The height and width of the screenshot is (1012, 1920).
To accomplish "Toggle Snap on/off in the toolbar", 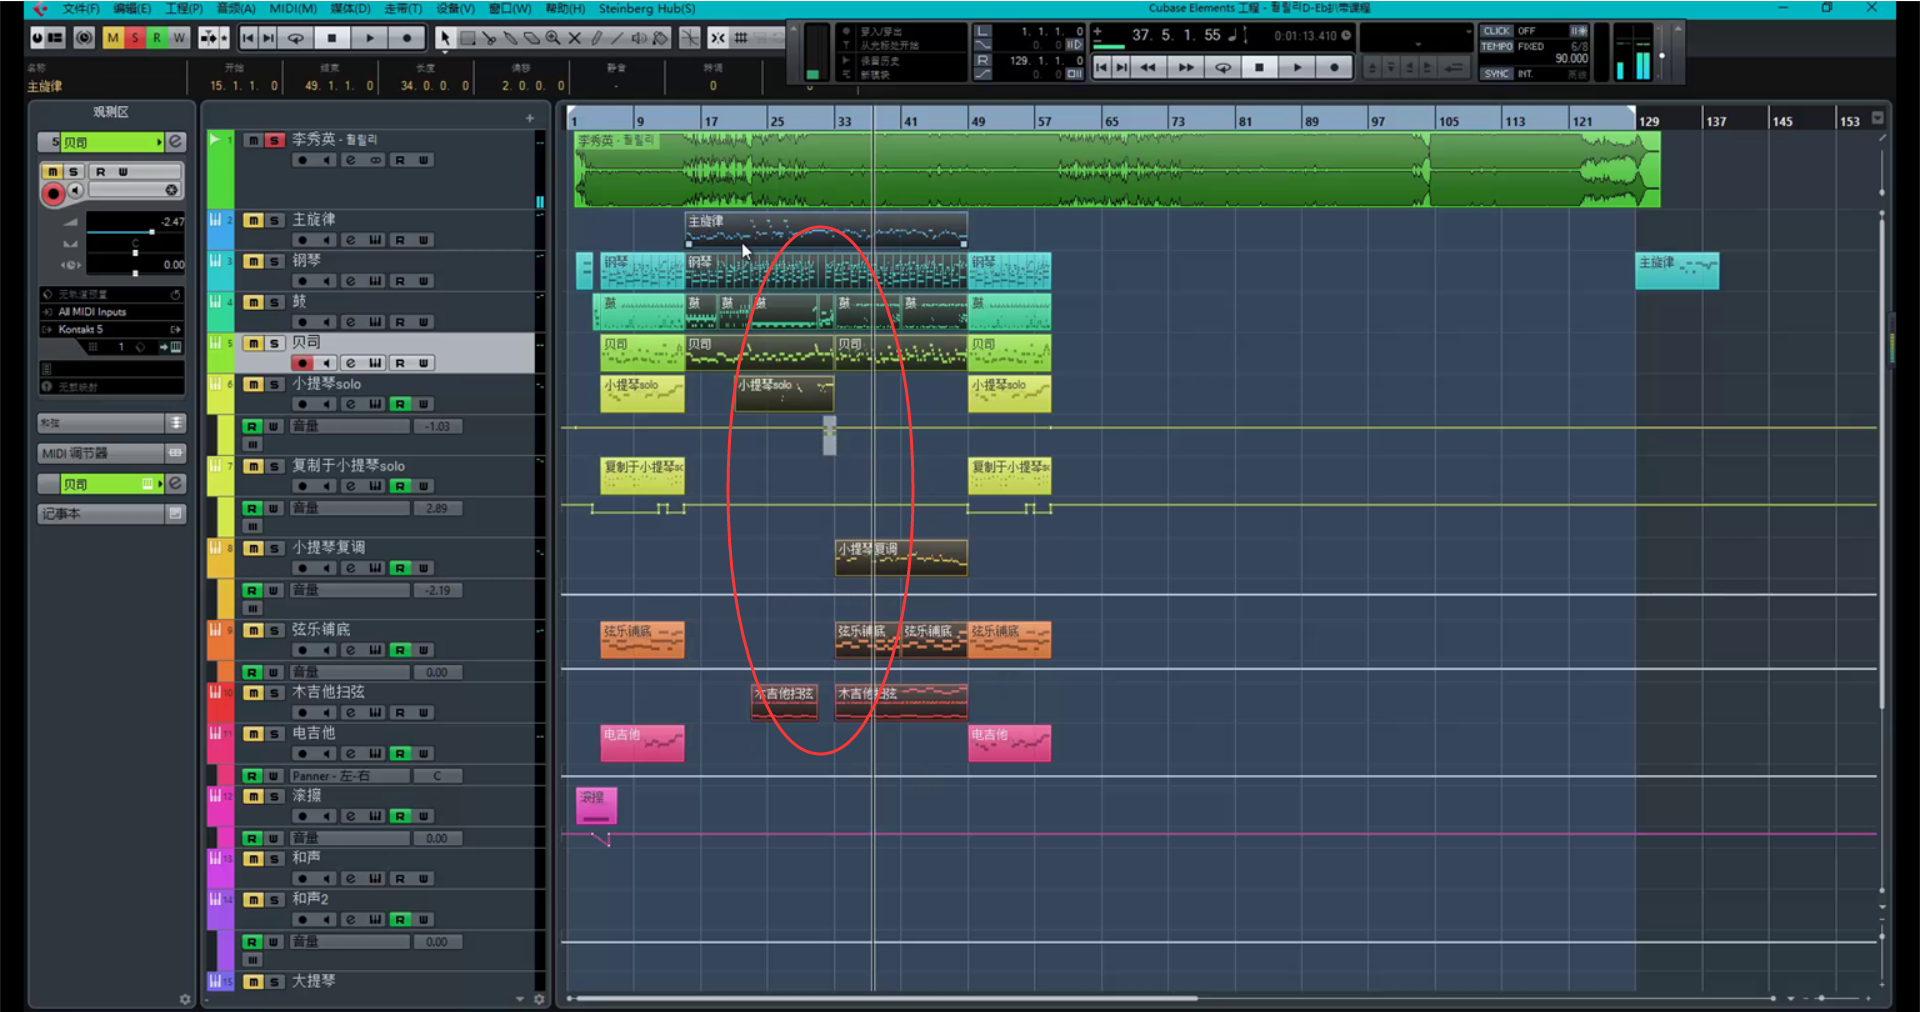I will click(718, 38).
